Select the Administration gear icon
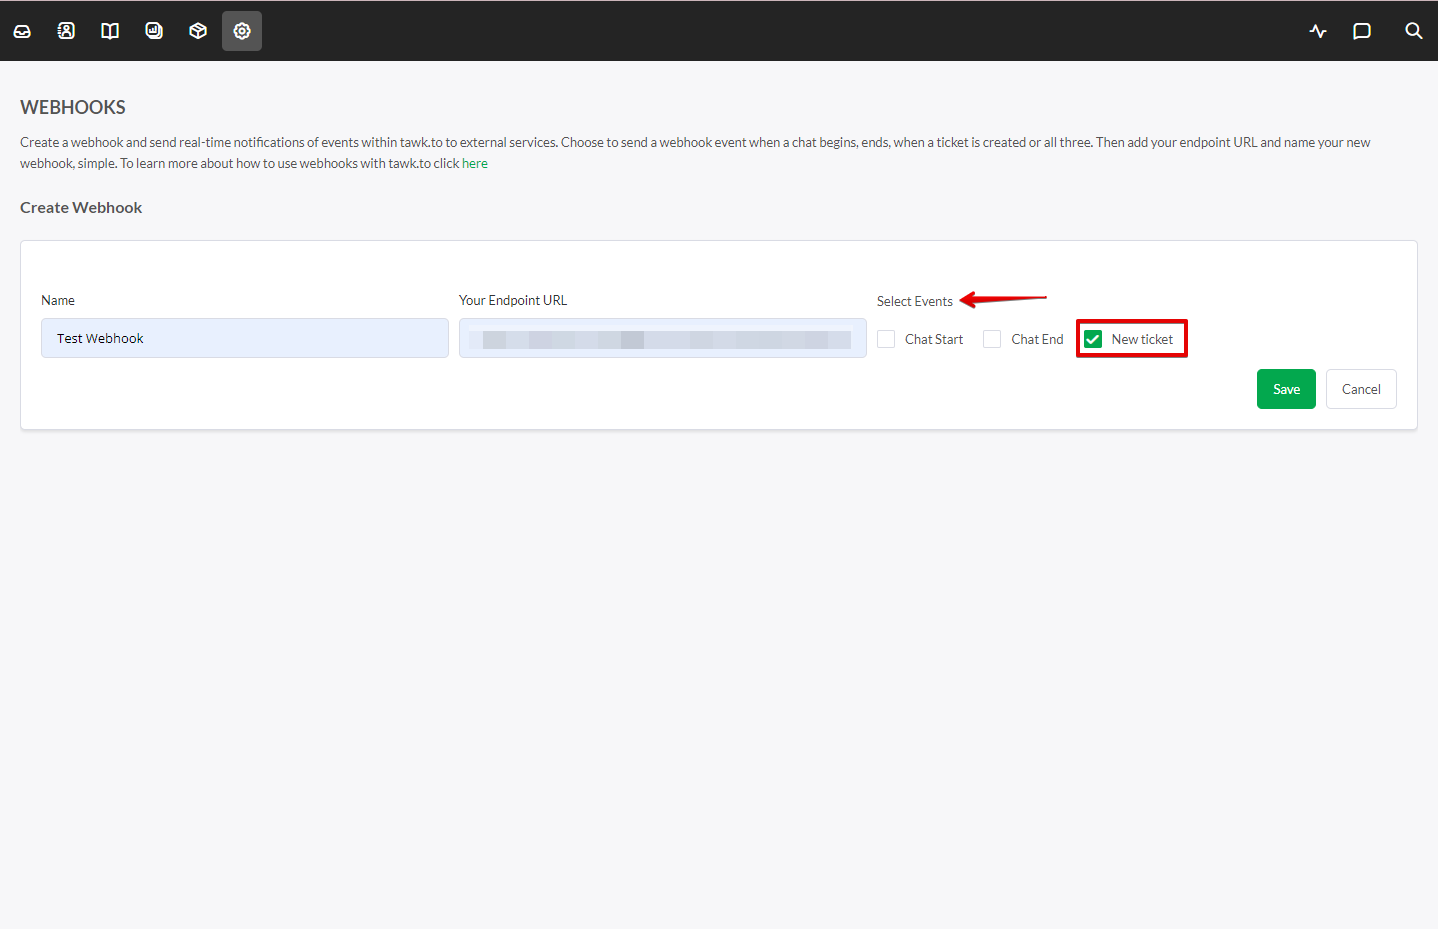This screenshot has height=929, width=1438. click(x=242, y=31)
